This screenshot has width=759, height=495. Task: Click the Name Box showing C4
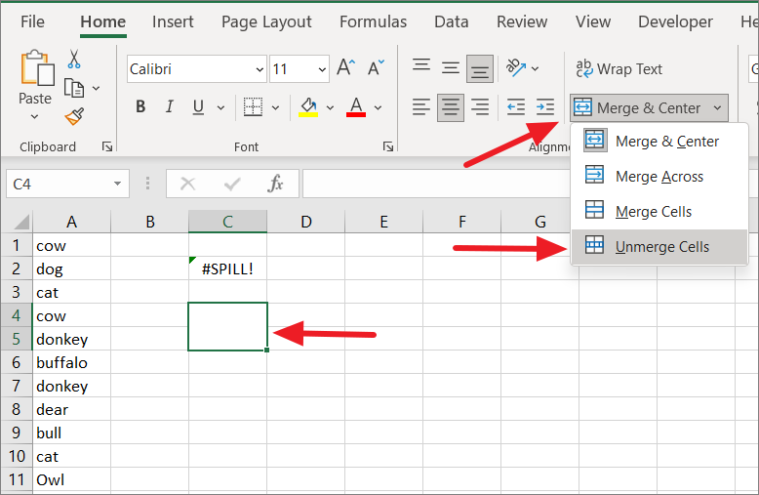68,183
